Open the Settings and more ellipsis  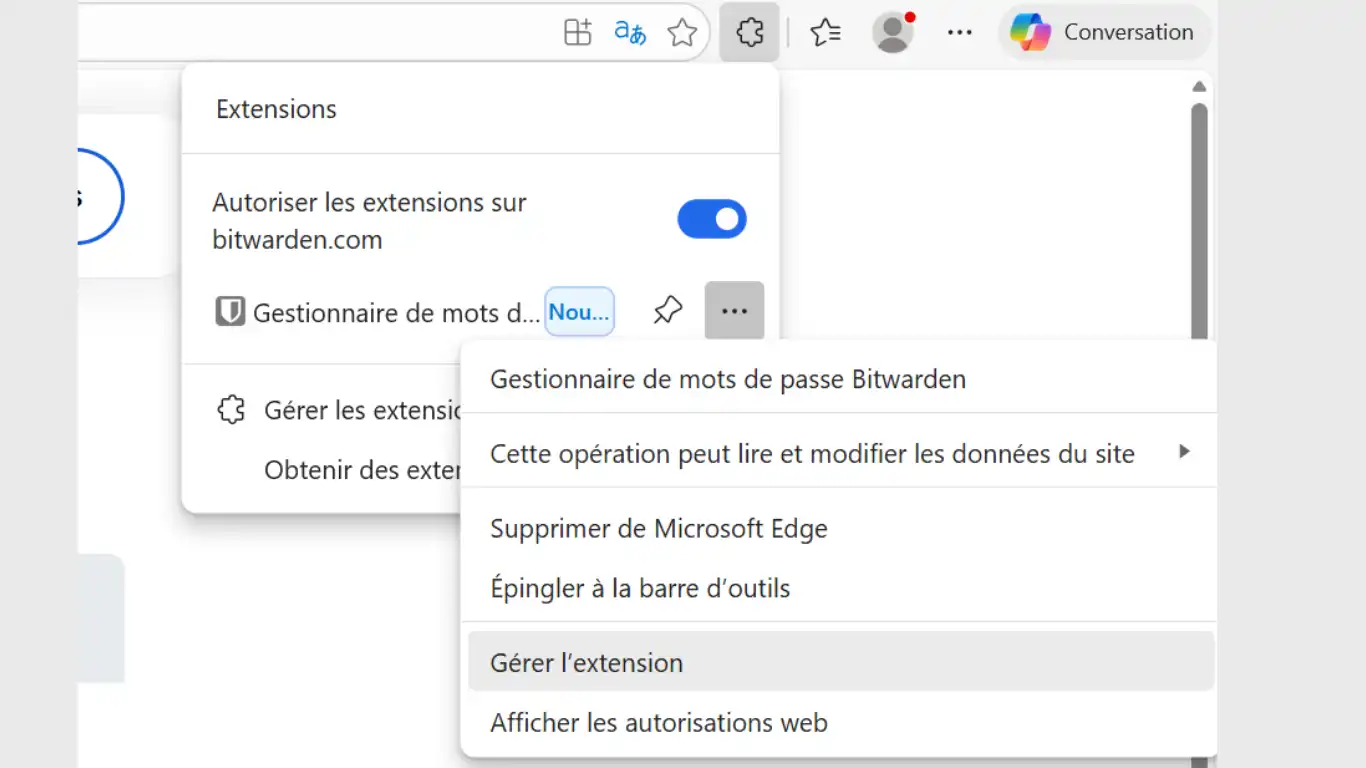pyautogui.click(x=959, y=33)
